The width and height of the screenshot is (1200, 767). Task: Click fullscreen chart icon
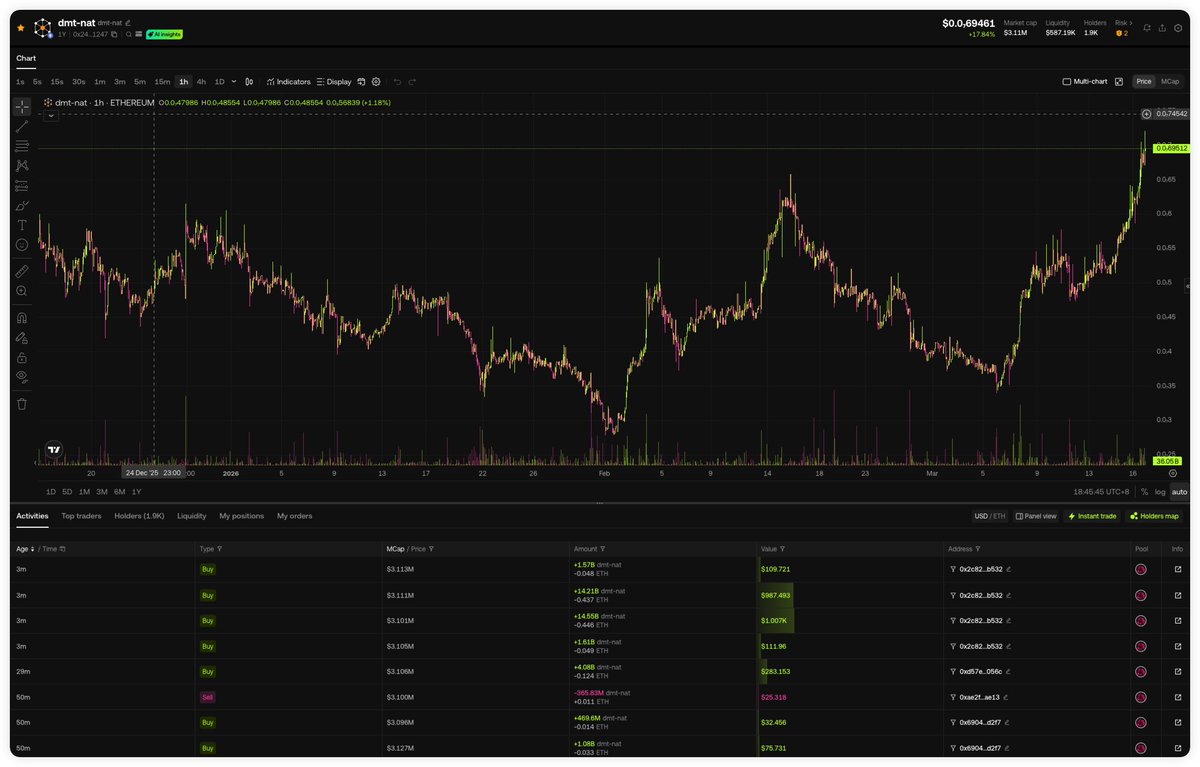pyautogui.click(x=1119, y=82)
